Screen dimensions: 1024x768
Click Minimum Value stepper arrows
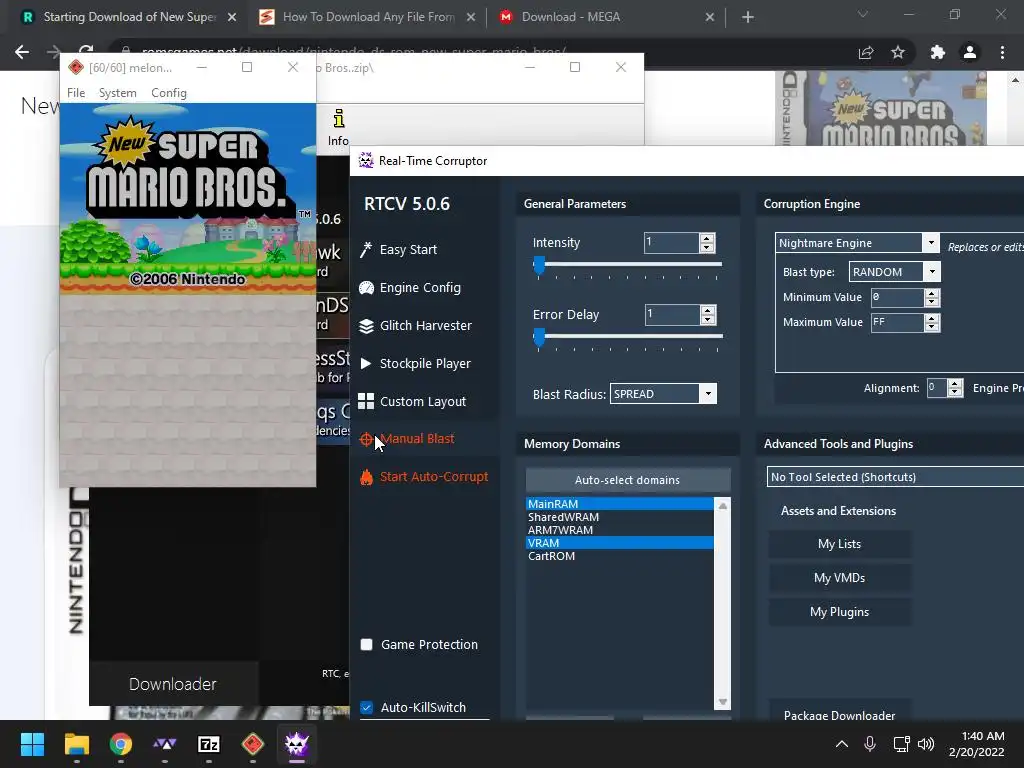932,298
